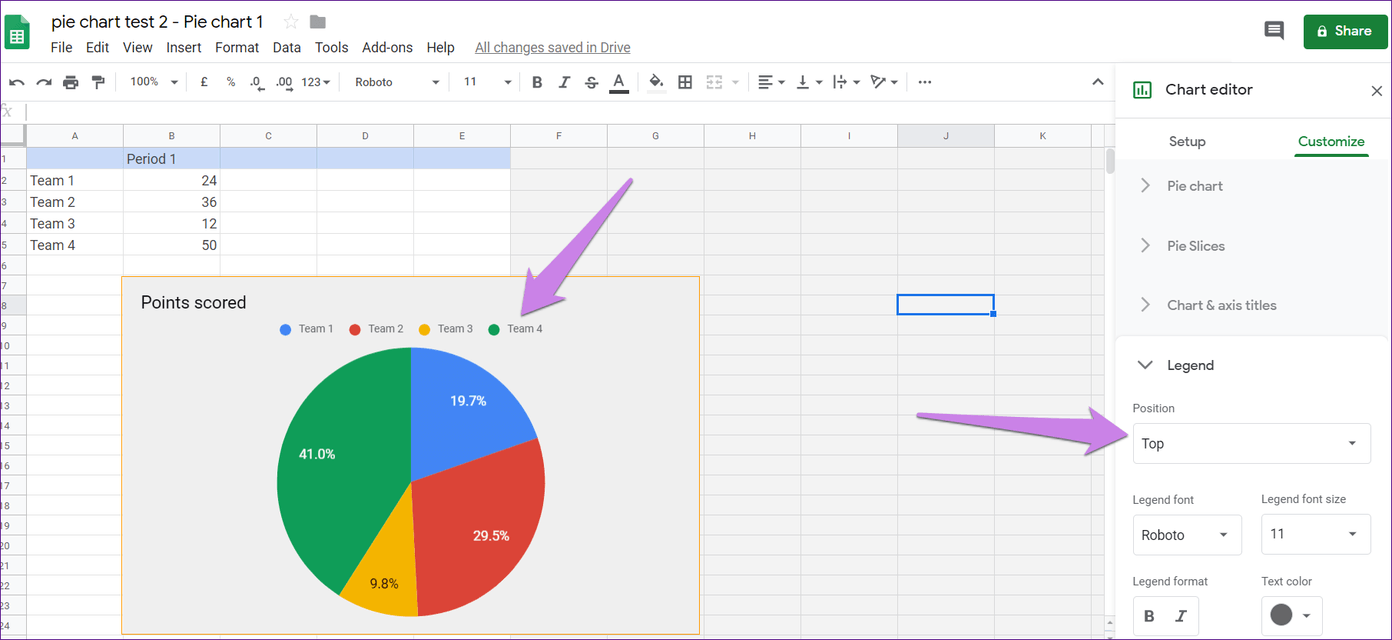1392x640 pixels.
Task: Open the Tools menu
Action: [x=332, y=47]
